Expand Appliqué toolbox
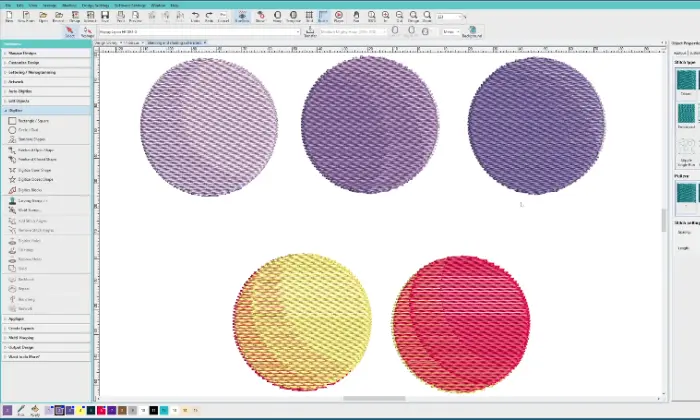The image size is (700, 420). pos(46,319)
